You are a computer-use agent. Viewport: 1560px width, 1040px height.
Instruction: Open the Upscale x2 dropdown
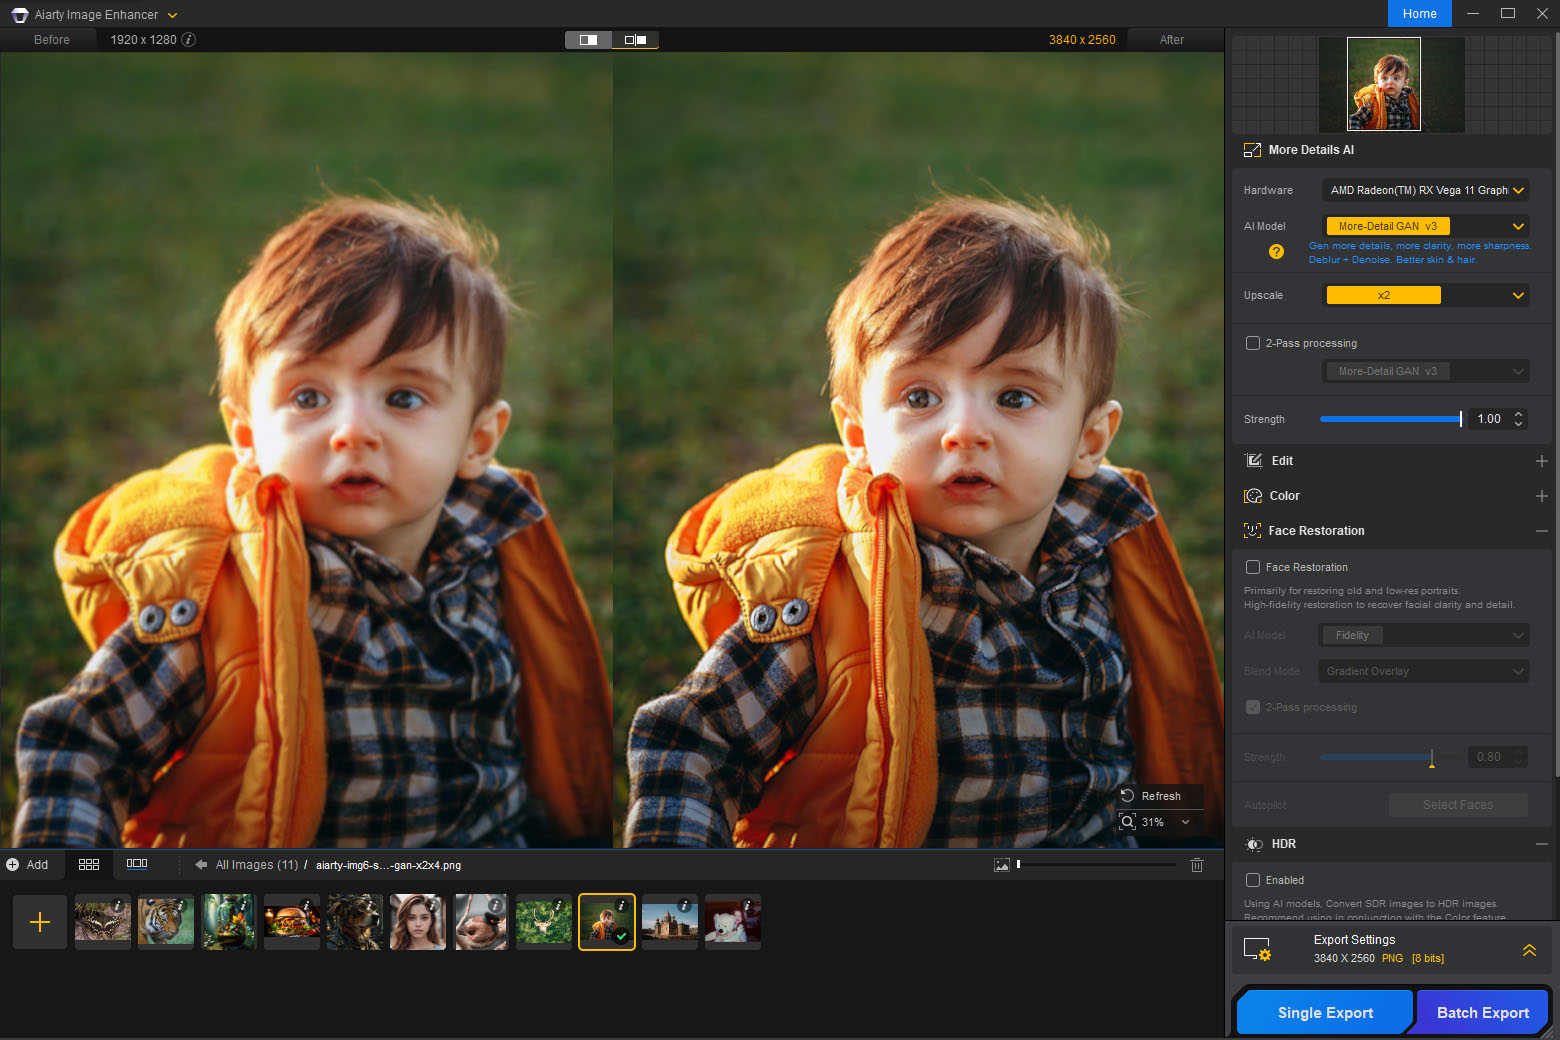coord(1425,295)
